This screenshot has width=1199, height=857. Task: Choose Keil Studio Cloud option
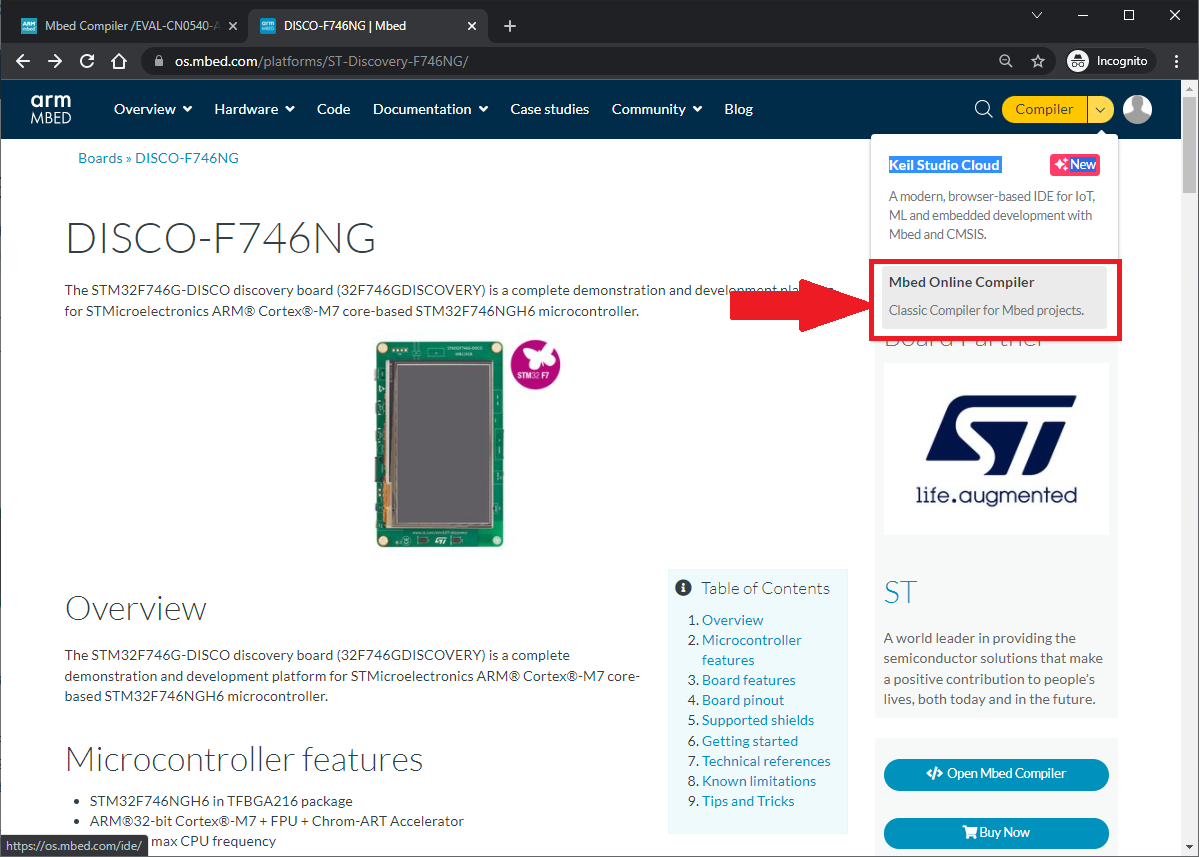(x=944, y=165)
